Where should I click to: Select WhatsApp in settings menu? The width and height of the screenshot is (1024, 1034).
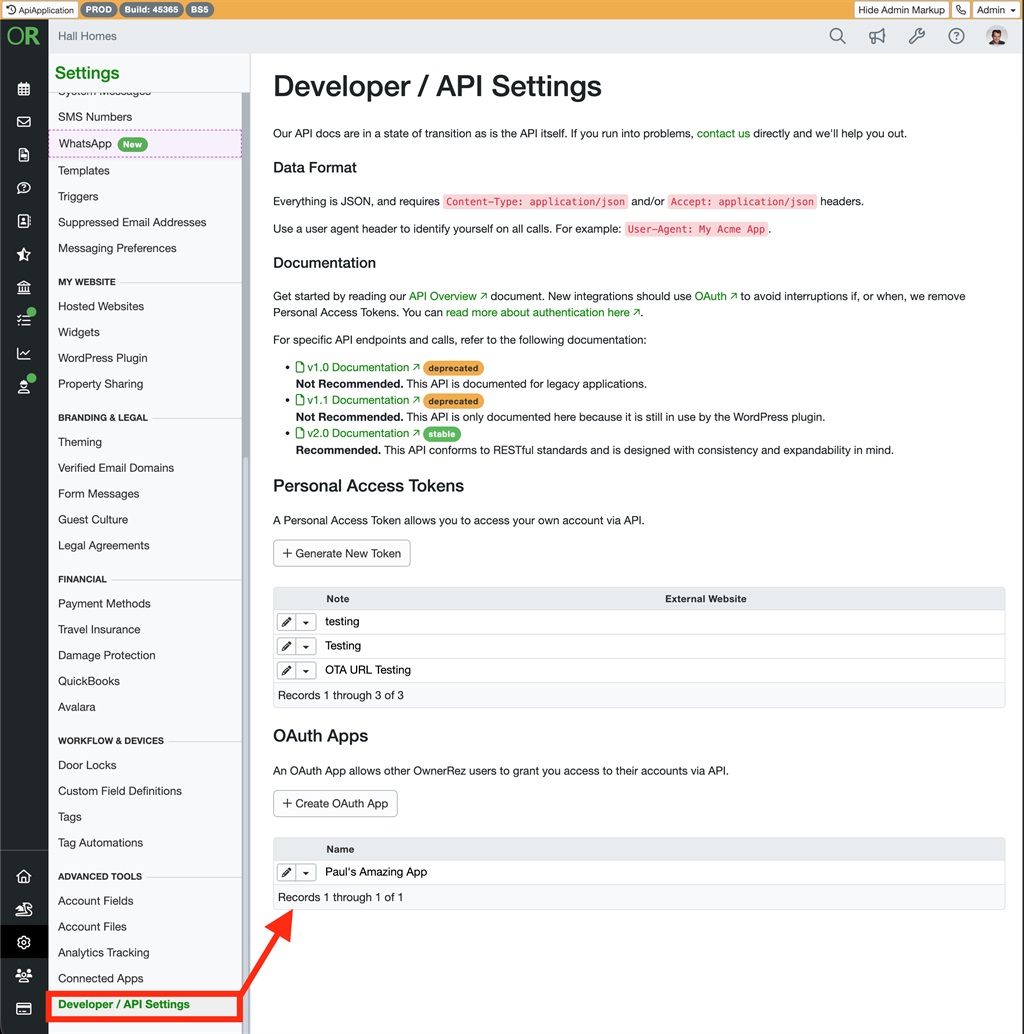(x=86, y=144)
